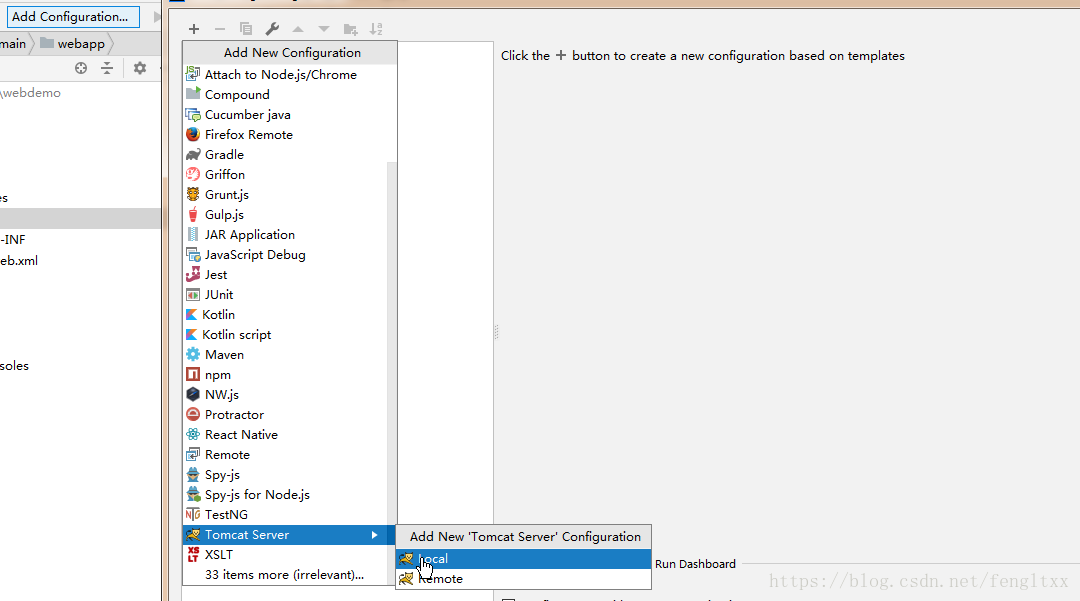
Task: Click the webapp breadcrumb folder
Action: [x=73, y=43]
